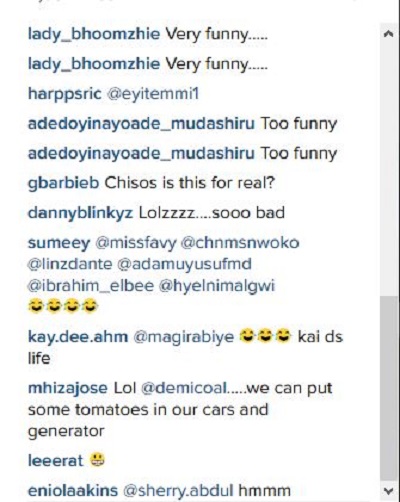Screen dimensions: 400x502
Task: Follow the @chnmsnwoko mention link
Action: click(240, 243)
